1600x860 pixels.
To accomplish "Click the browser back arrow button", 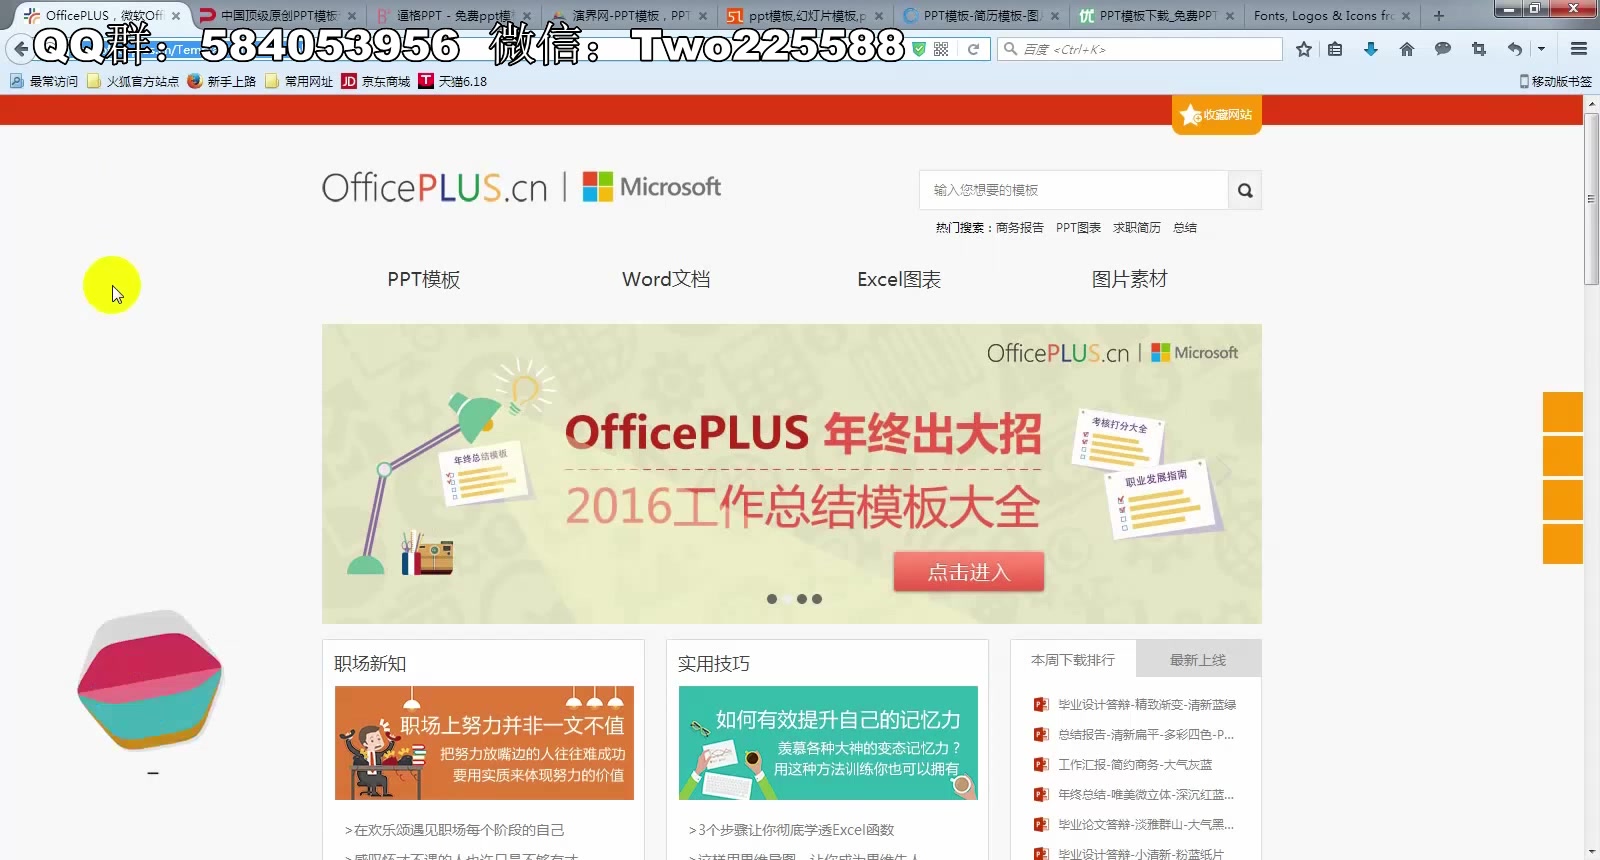I will click(x=20, y=49).
